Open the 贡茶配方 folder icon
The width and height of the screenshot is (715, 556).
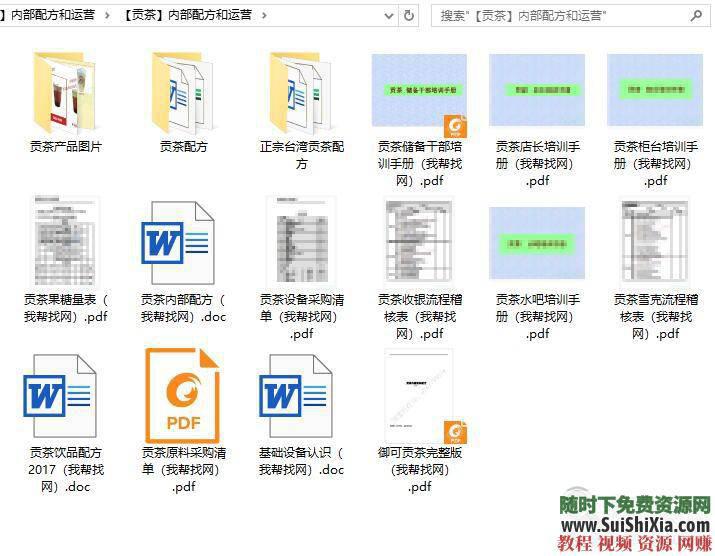(x=183, y=93)
